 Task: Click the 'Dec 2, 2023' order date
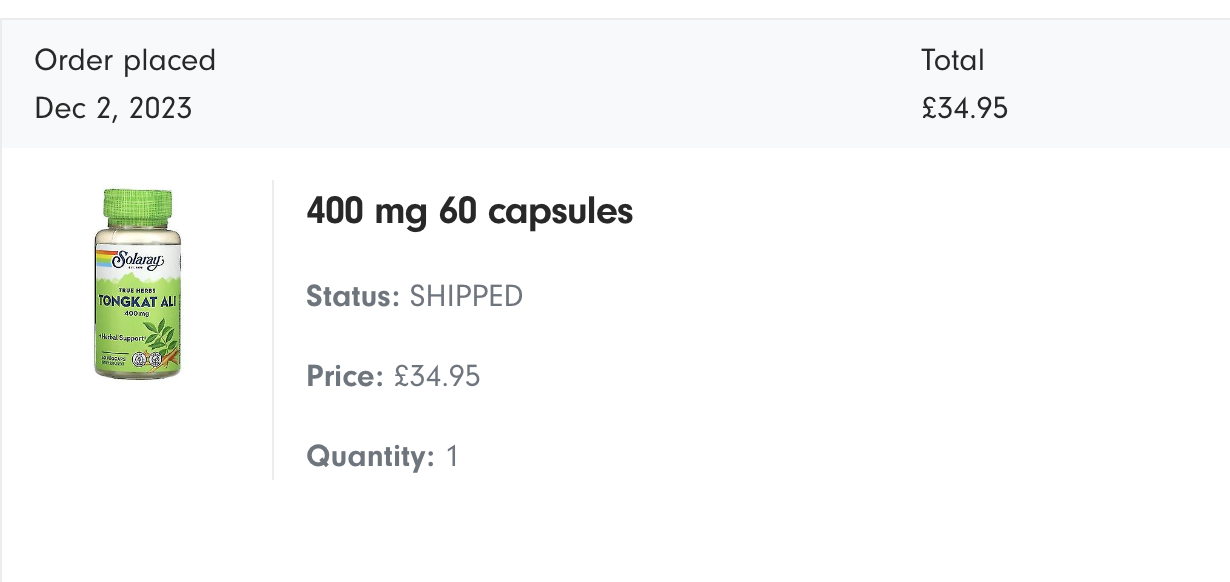[x=113, y=108]
